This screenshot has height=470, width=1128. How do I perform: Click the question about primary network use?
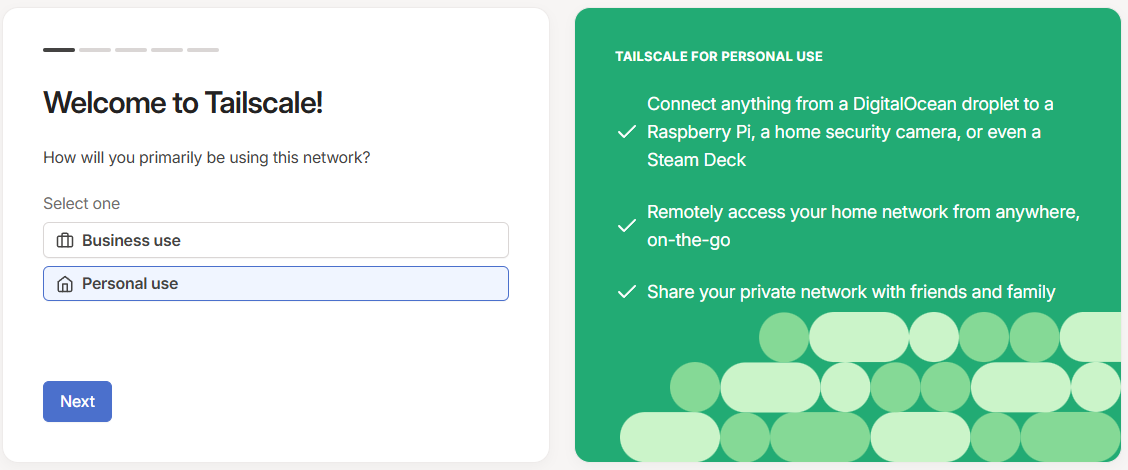pyautogui.click(x=207, y=157)
